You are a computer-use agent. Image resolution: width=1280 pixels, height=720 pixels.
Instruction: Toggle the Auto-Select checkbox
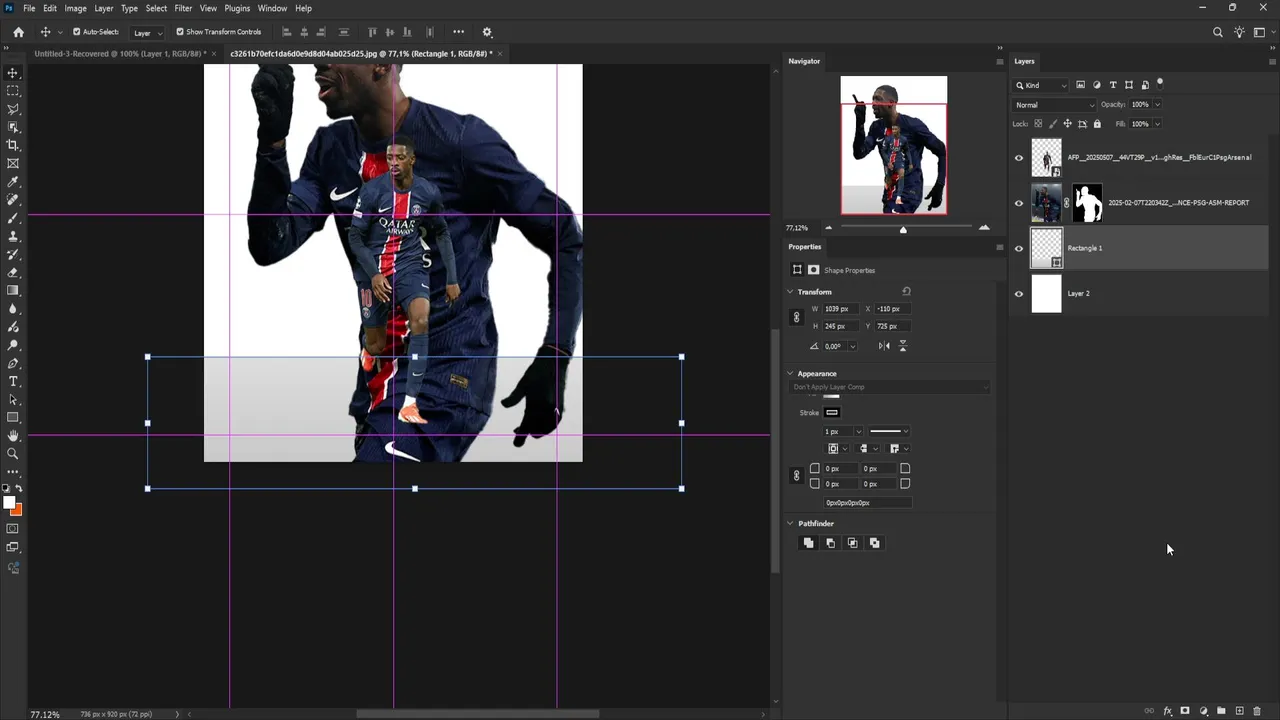point(76,32)
